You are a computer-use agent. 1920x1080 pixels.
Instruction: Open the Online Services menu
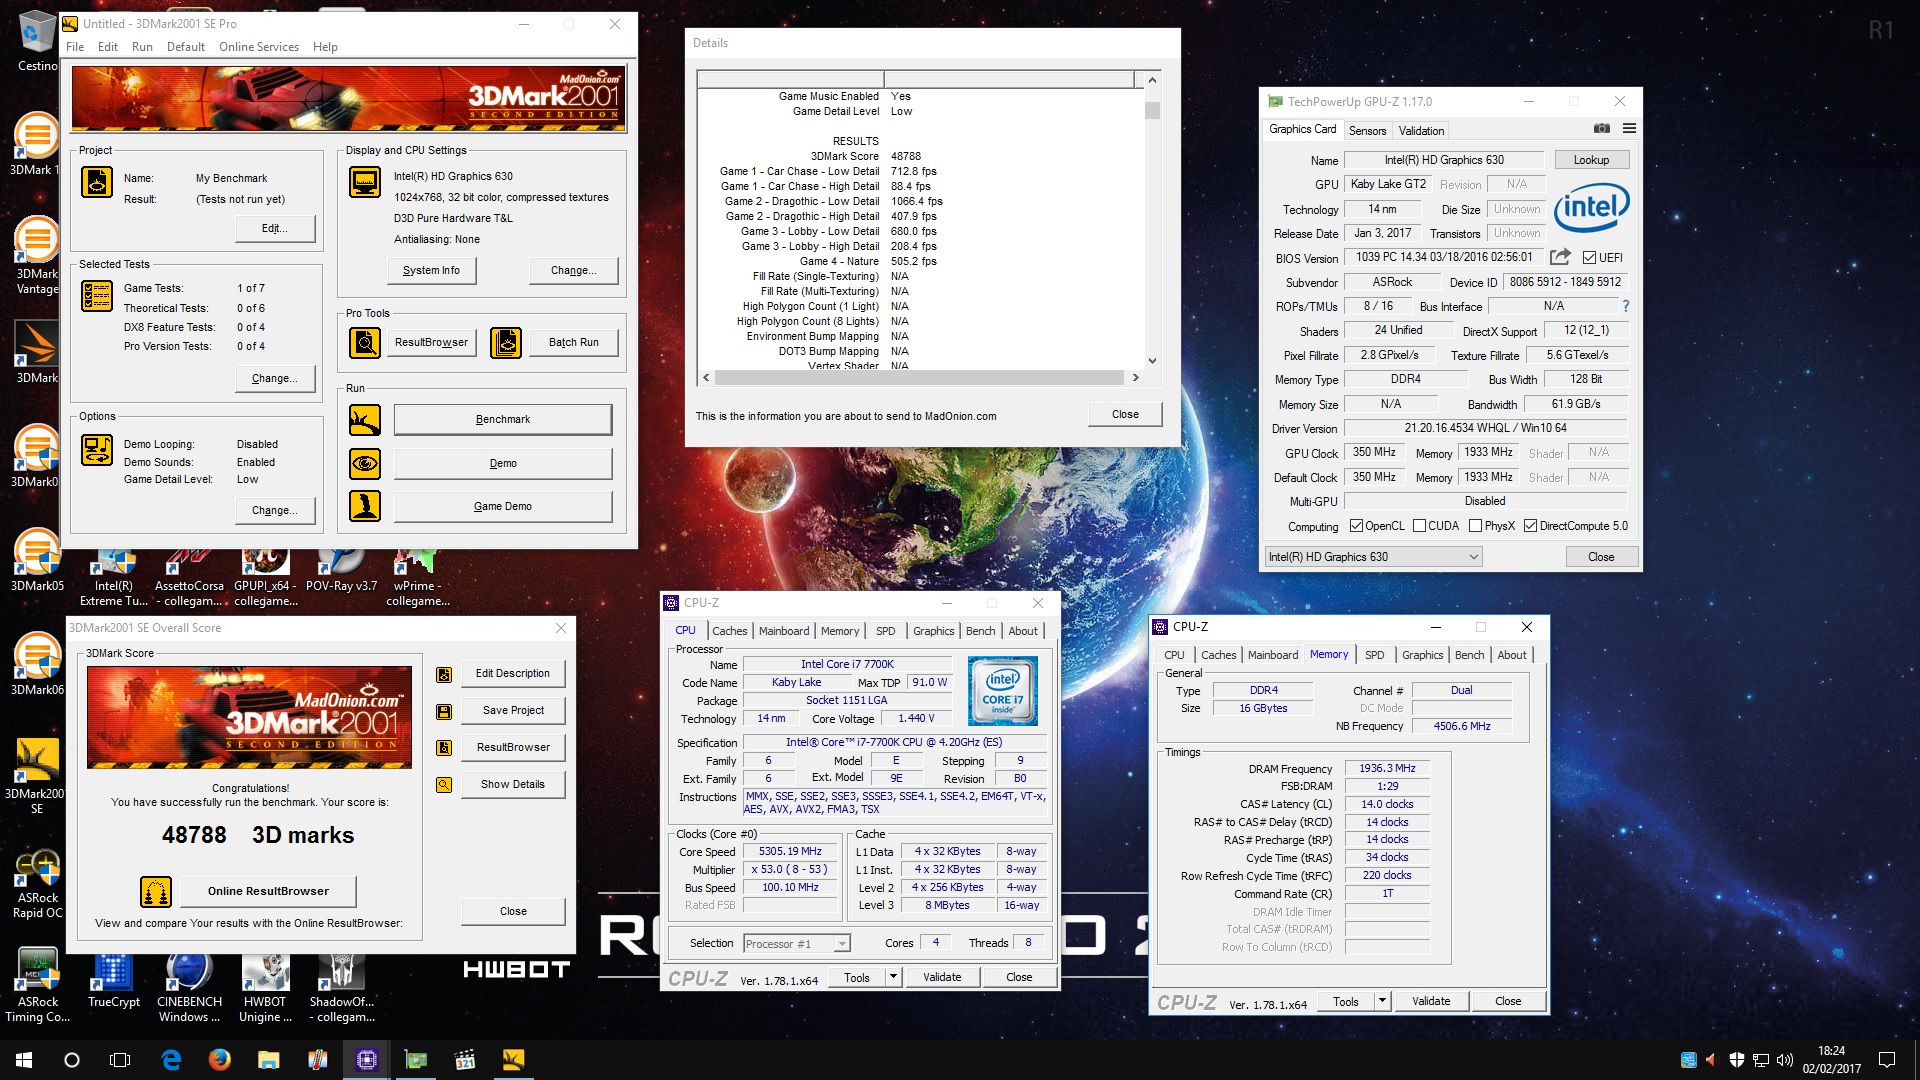pyautogui.click(x=259, y=47)
